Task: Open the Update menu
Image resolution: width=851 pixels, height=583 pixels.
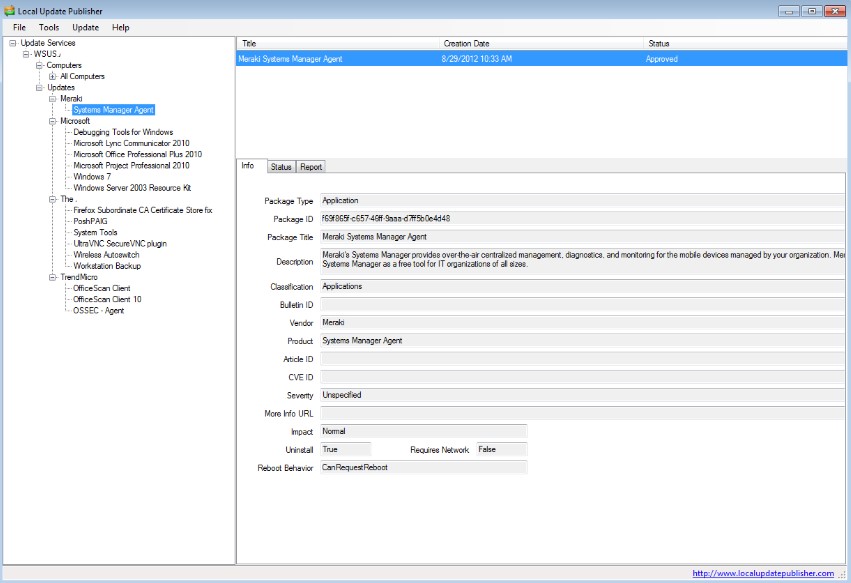Action: click(84, 27)
